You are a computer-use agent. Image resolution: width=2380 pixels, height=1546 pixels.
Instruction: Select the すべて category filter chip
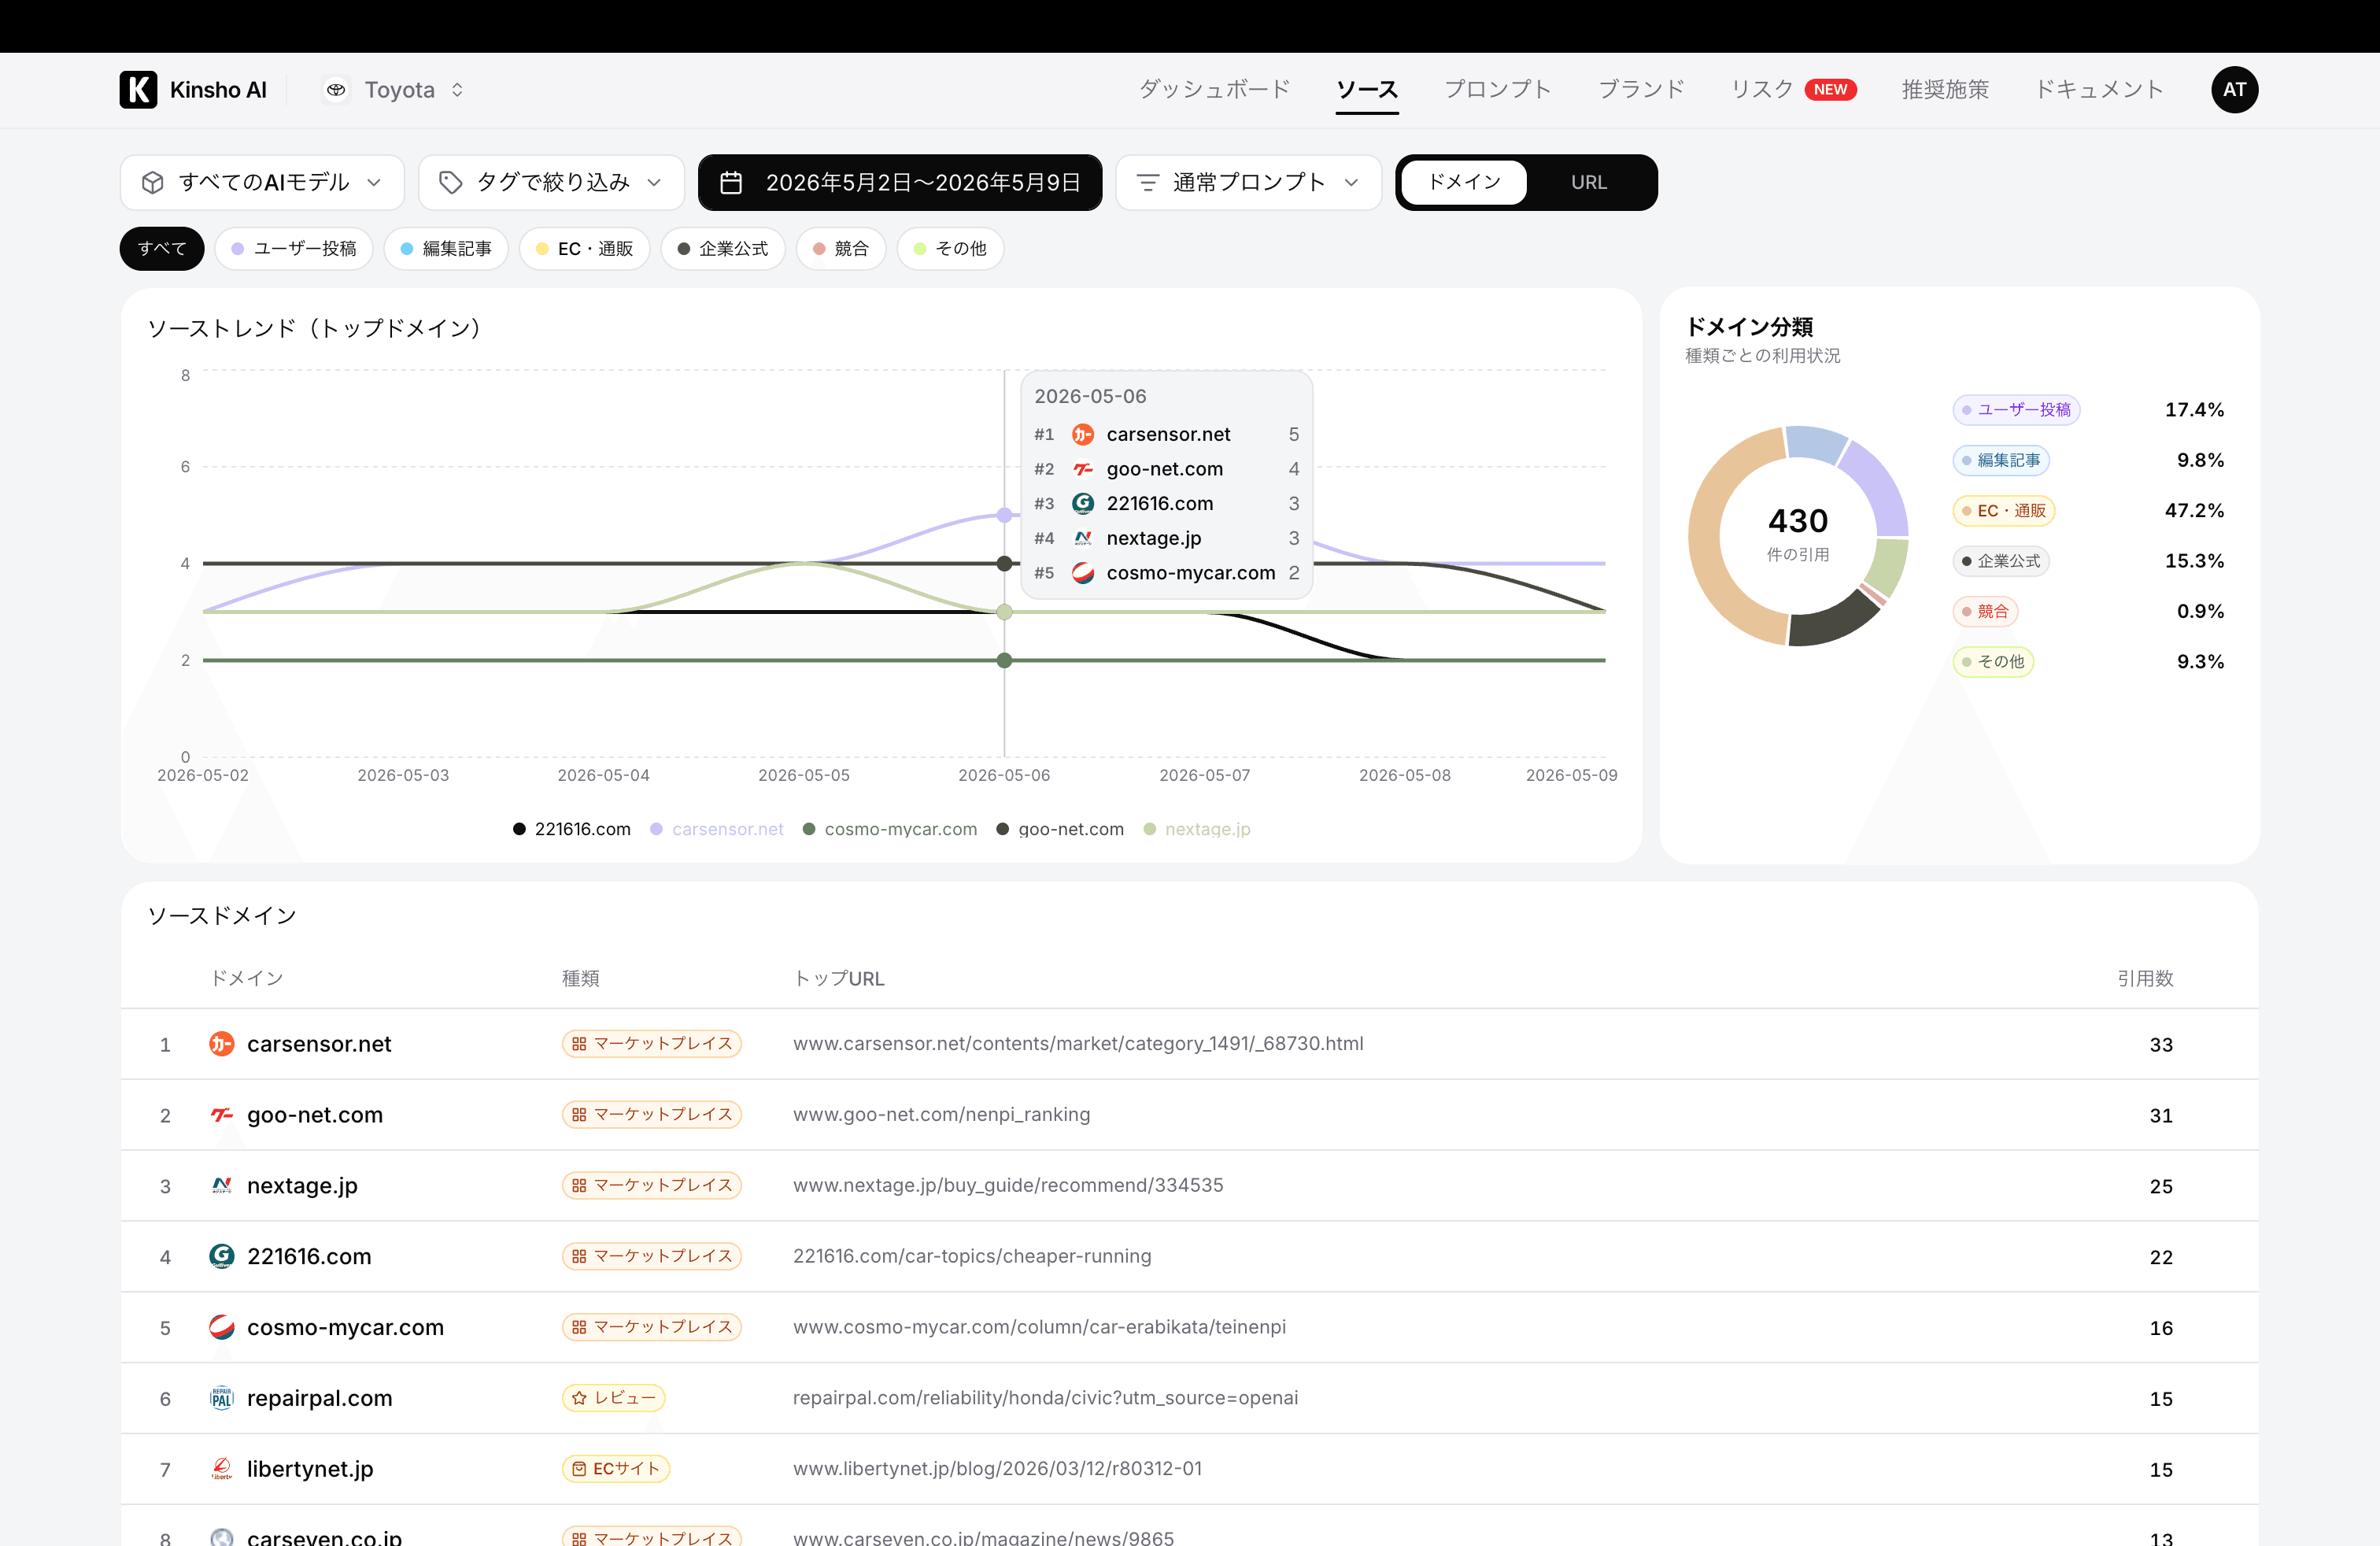coord(162,248)
